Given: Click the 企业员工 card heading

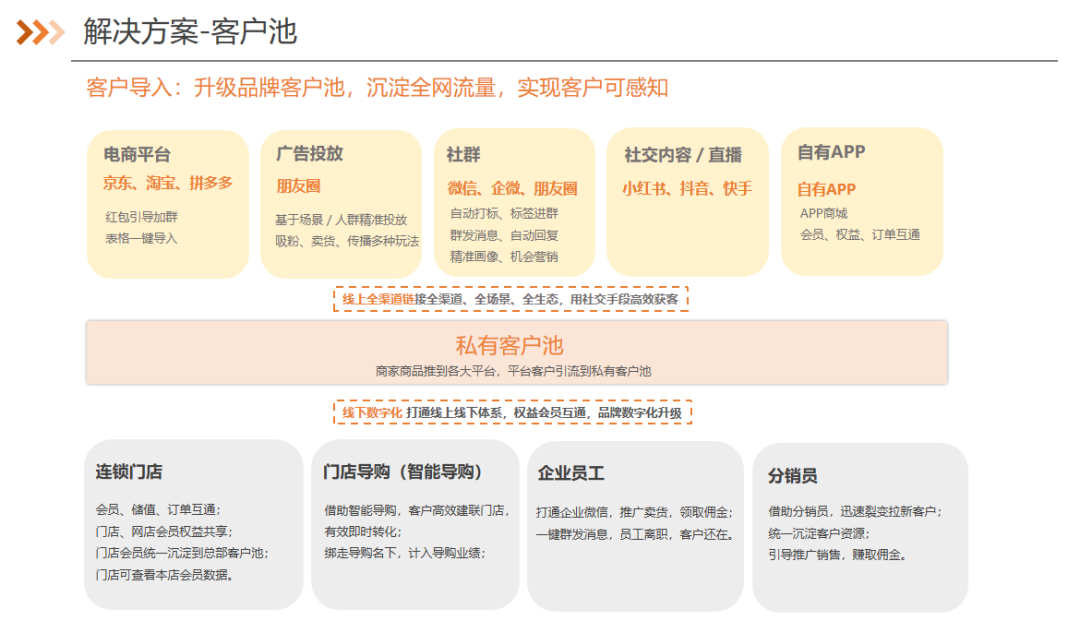Looking at the screenshot, I should [x=570, y=474].
